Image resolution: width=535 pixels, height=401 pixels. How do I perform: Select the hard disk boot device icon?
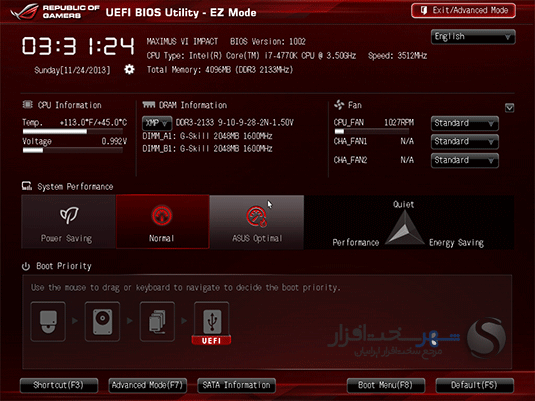click(102, 321)
